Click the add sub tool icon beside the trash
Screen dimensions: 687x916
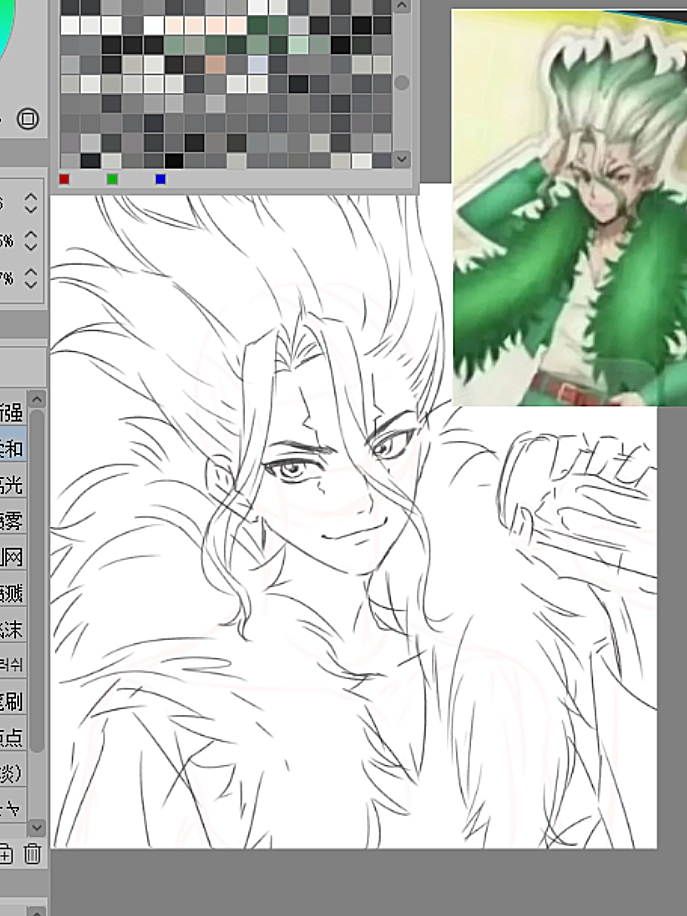click(5, 854)
